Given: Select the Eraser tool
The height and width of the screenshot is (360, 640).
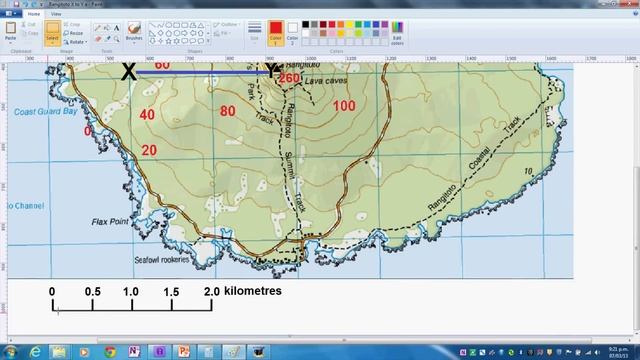Looking at the screenshot, I should click(x=98, y=39).
